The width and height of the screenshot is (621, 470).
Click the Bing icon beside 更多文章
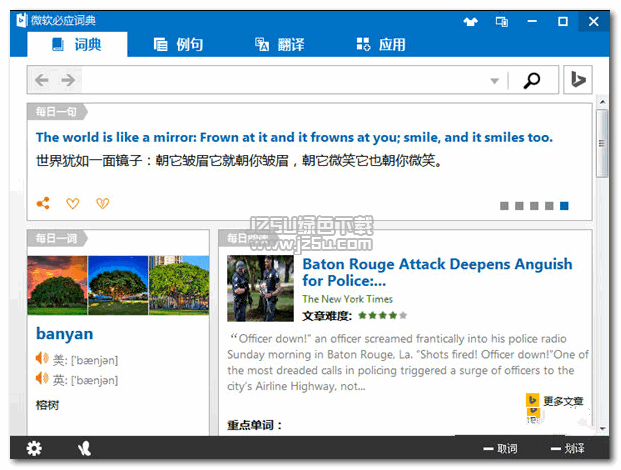pos(533,400)
